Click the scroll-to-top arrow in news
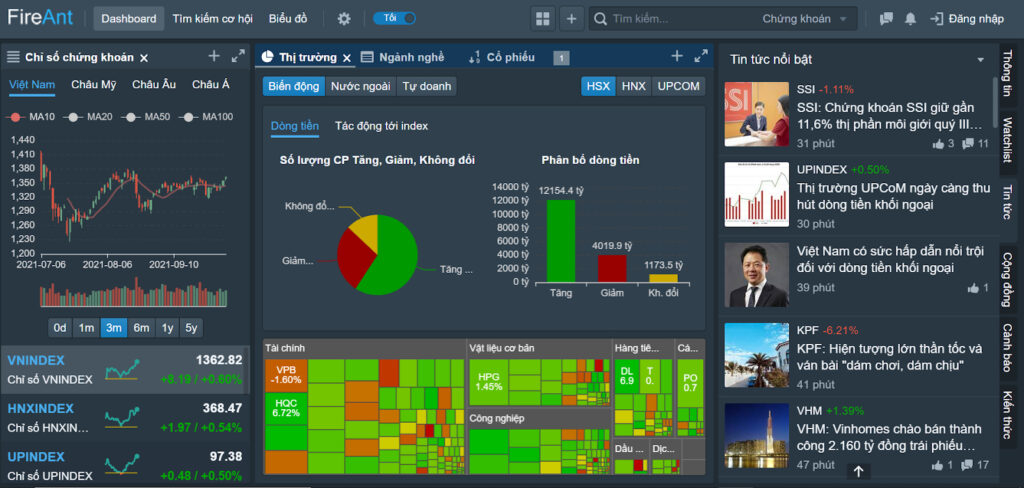The image size is (1024, 488). 859,471
